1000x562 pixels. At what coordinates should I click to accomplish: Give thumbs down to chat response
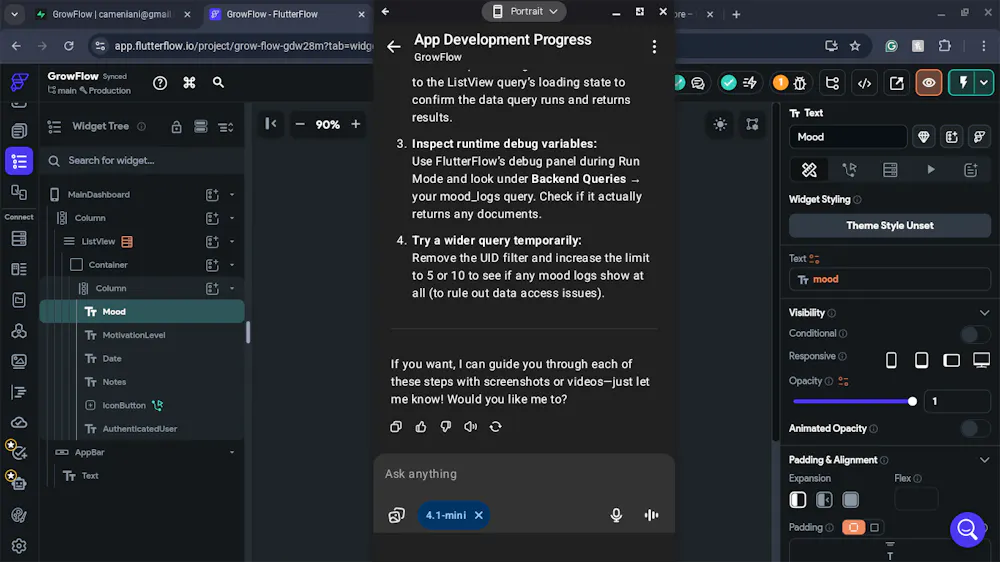(x=446, y=427)
